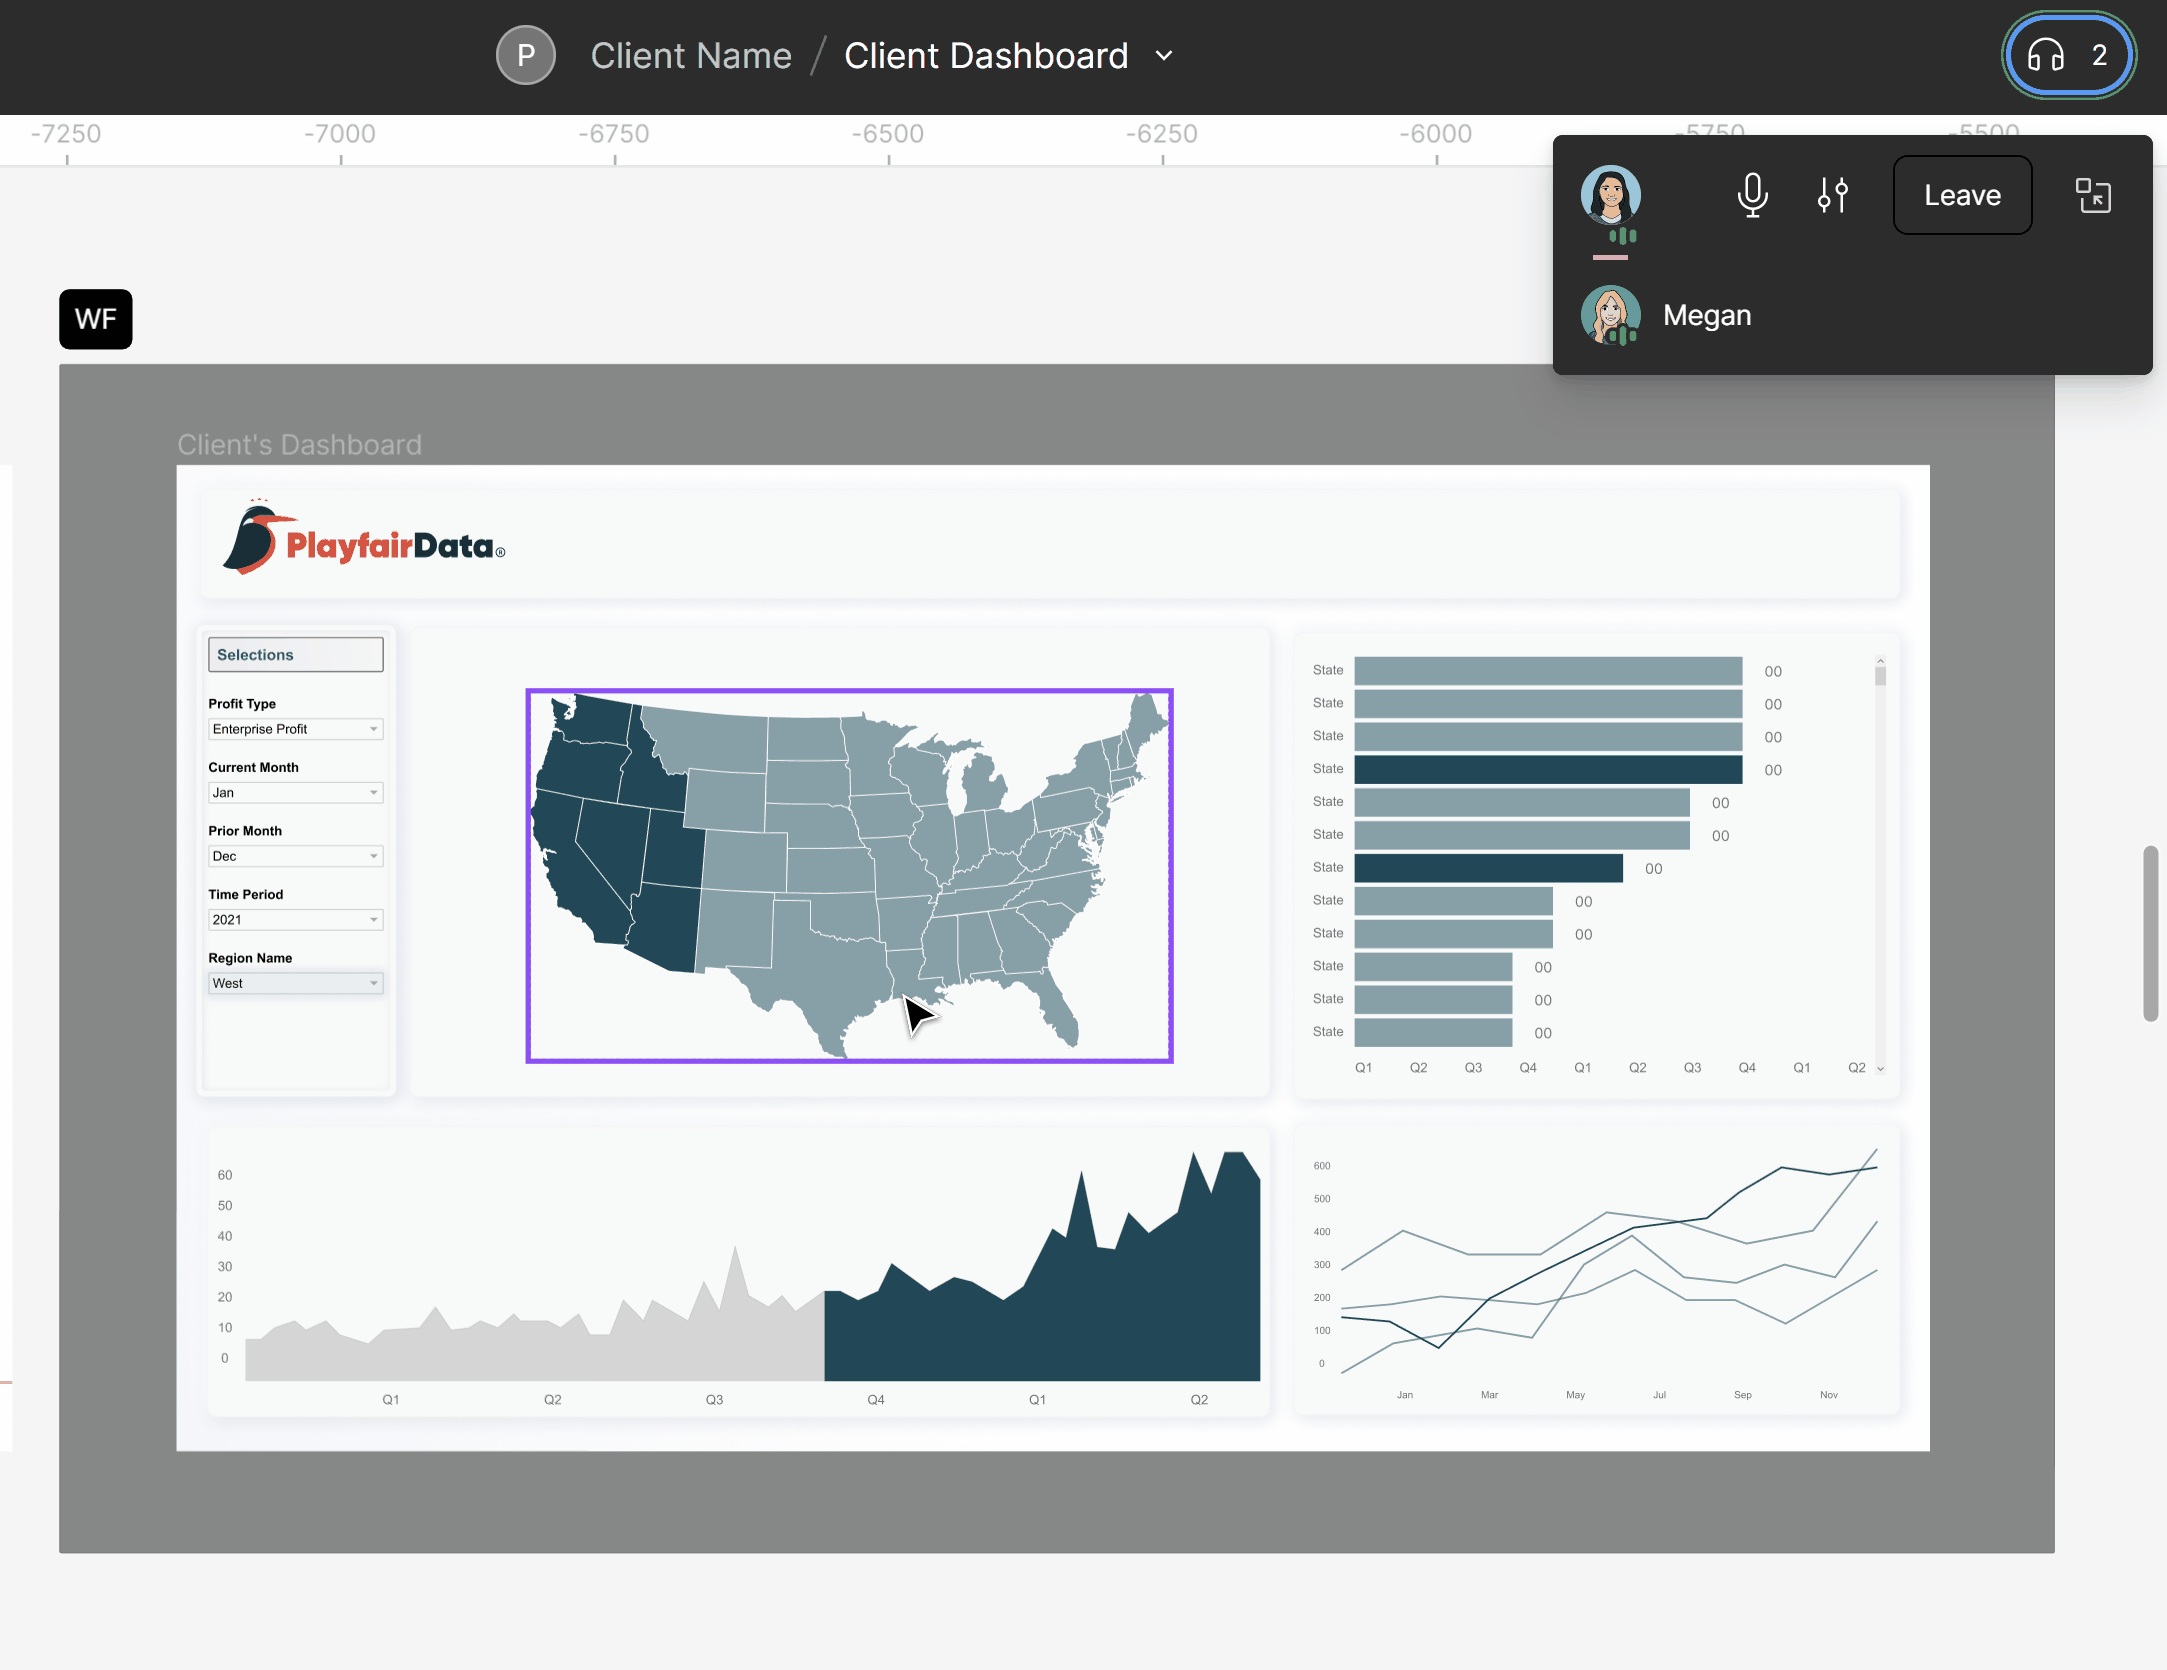Click the Prior Month Dec selector

click(293, 856)
